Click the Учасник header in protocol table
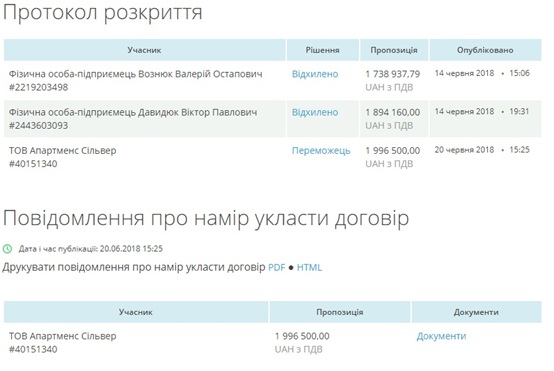 (x=144, y=50)
